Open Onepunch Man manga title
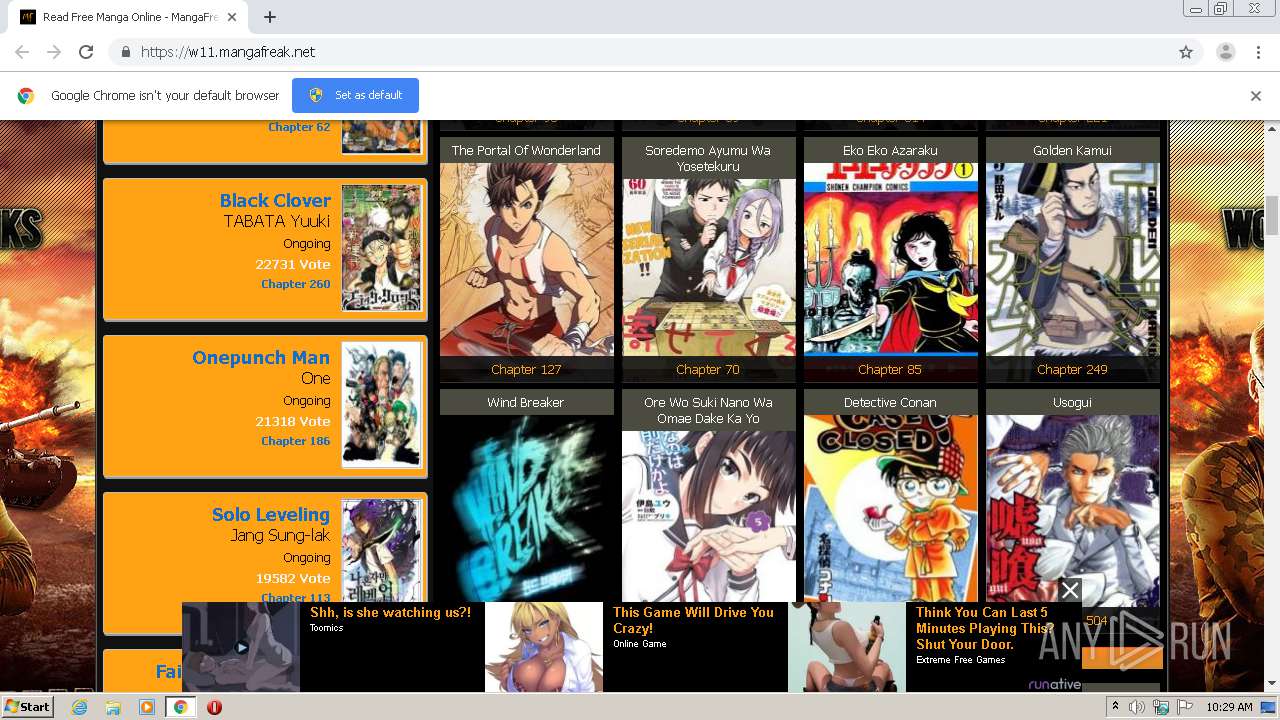 [261, 357]
